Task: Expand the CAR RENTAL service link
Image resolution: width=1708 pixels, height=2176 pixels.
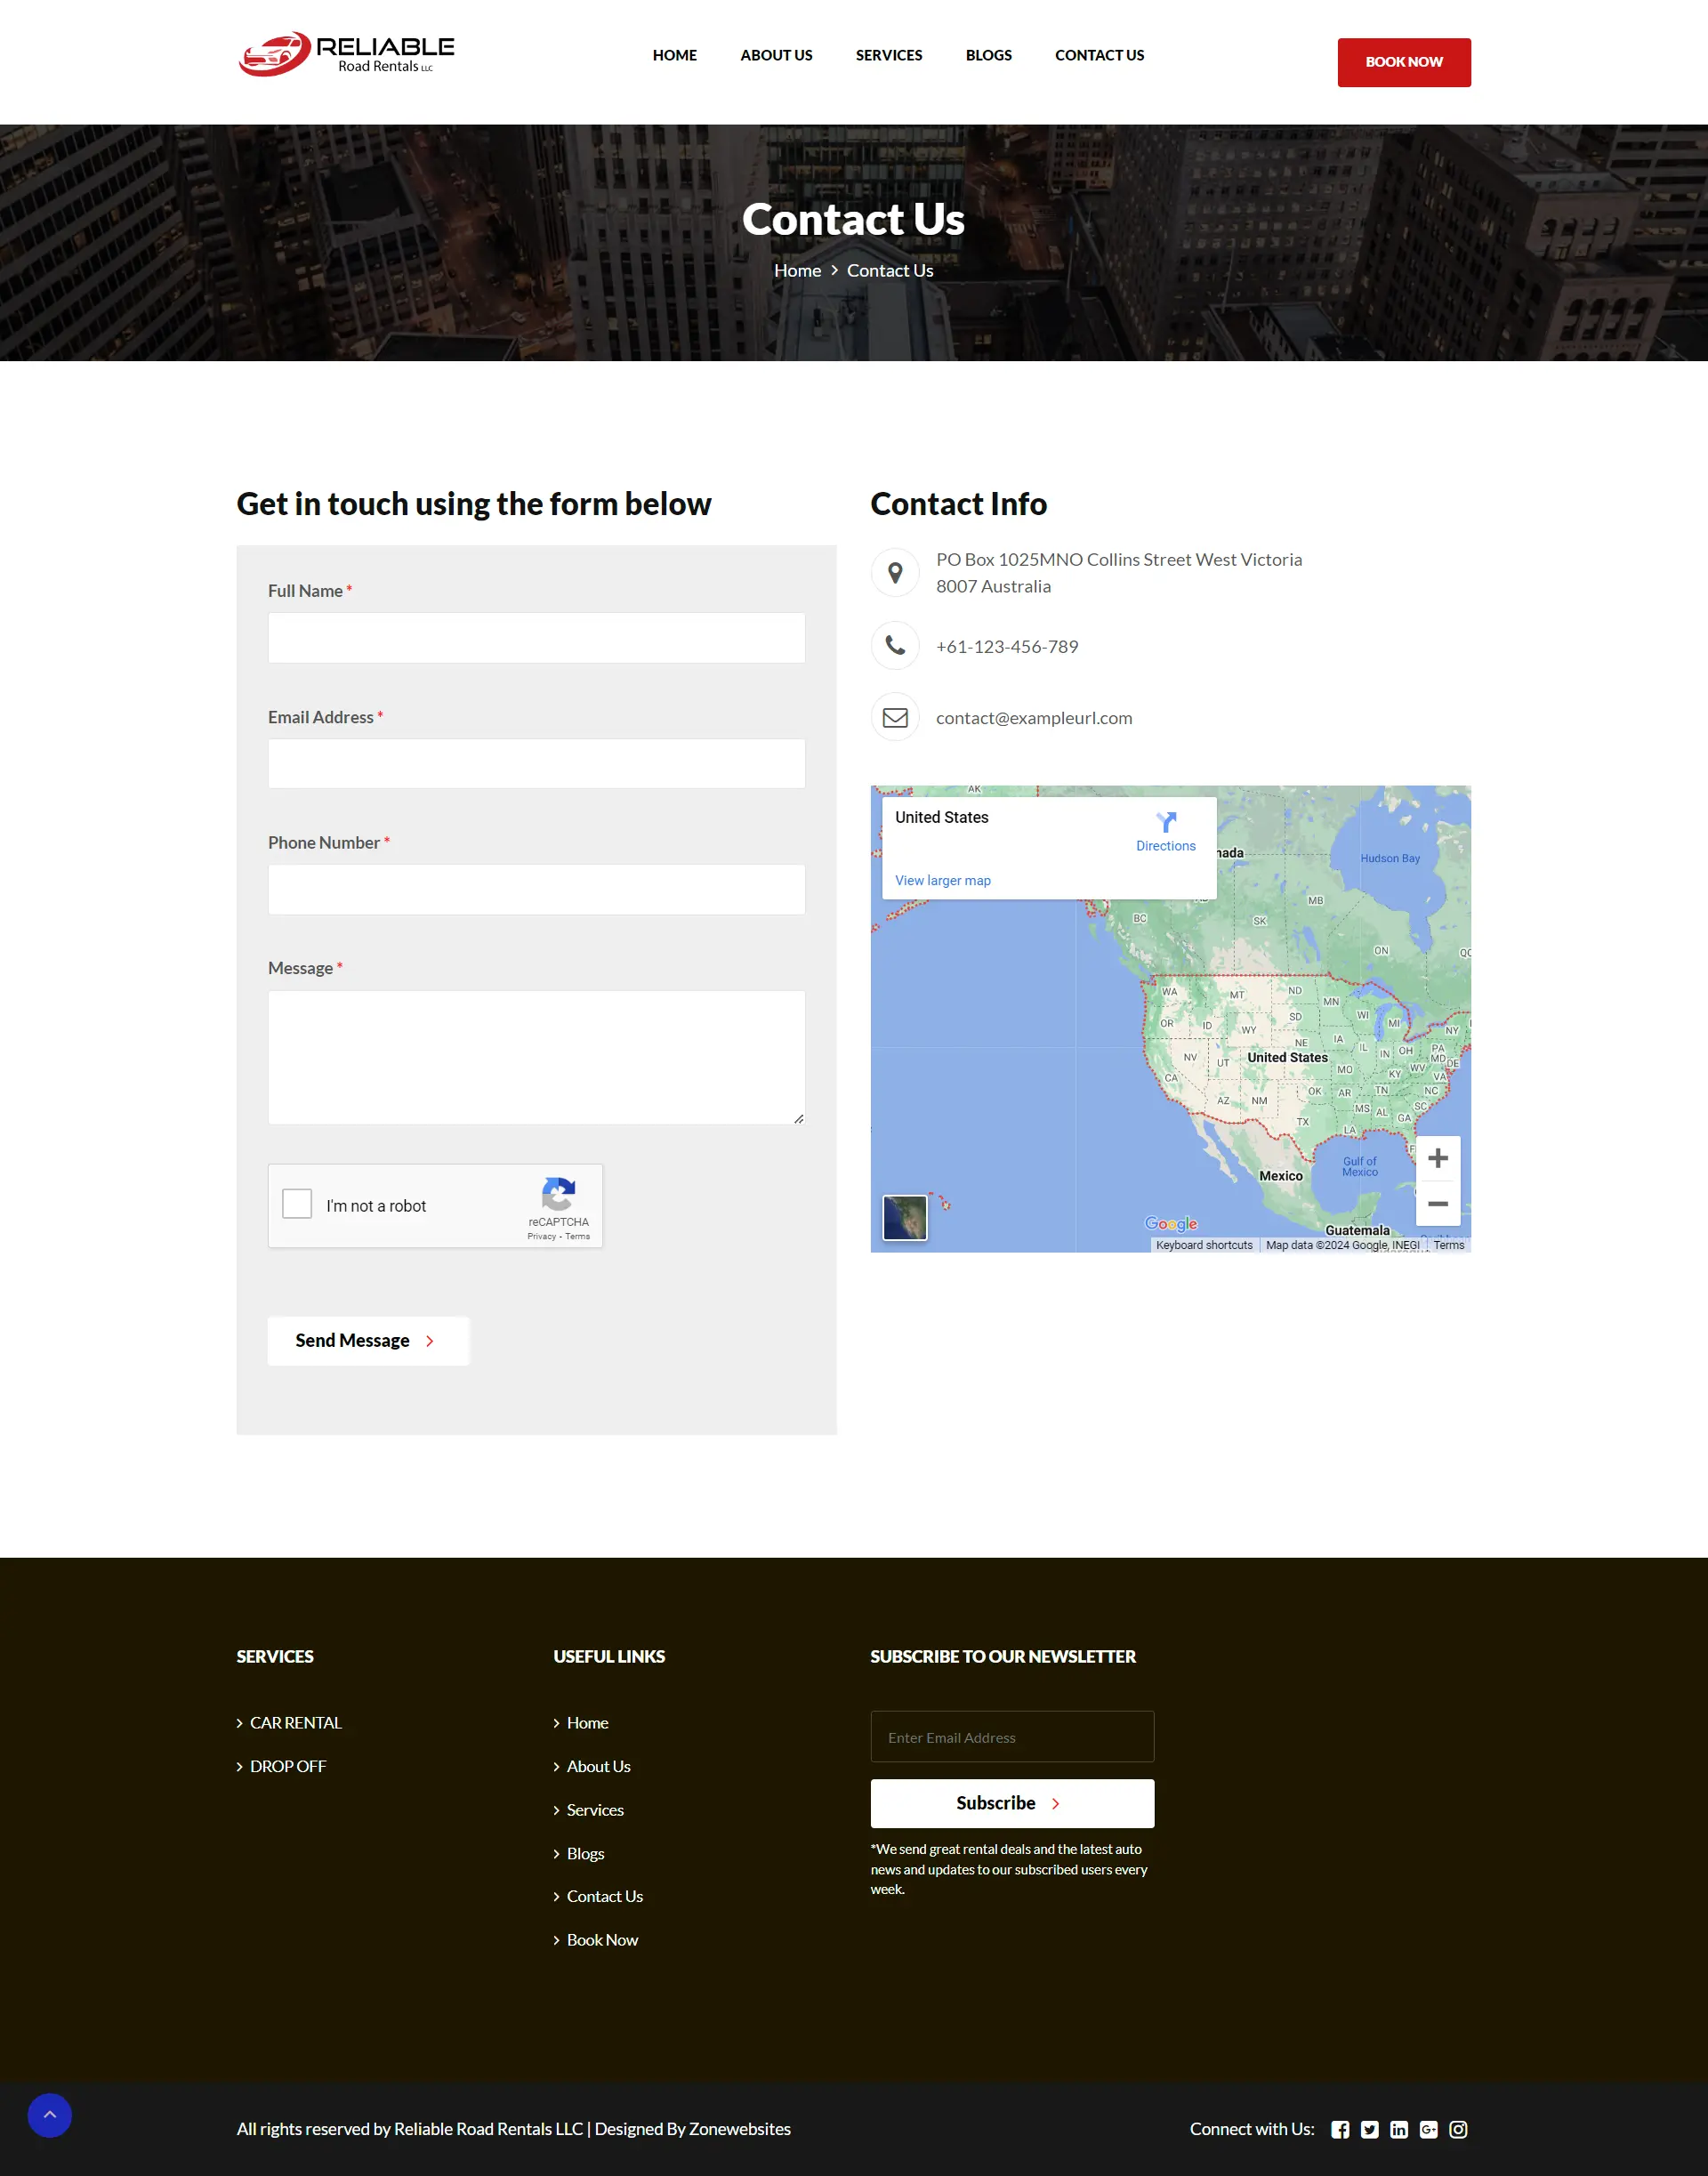Action: pos(295,1722)
